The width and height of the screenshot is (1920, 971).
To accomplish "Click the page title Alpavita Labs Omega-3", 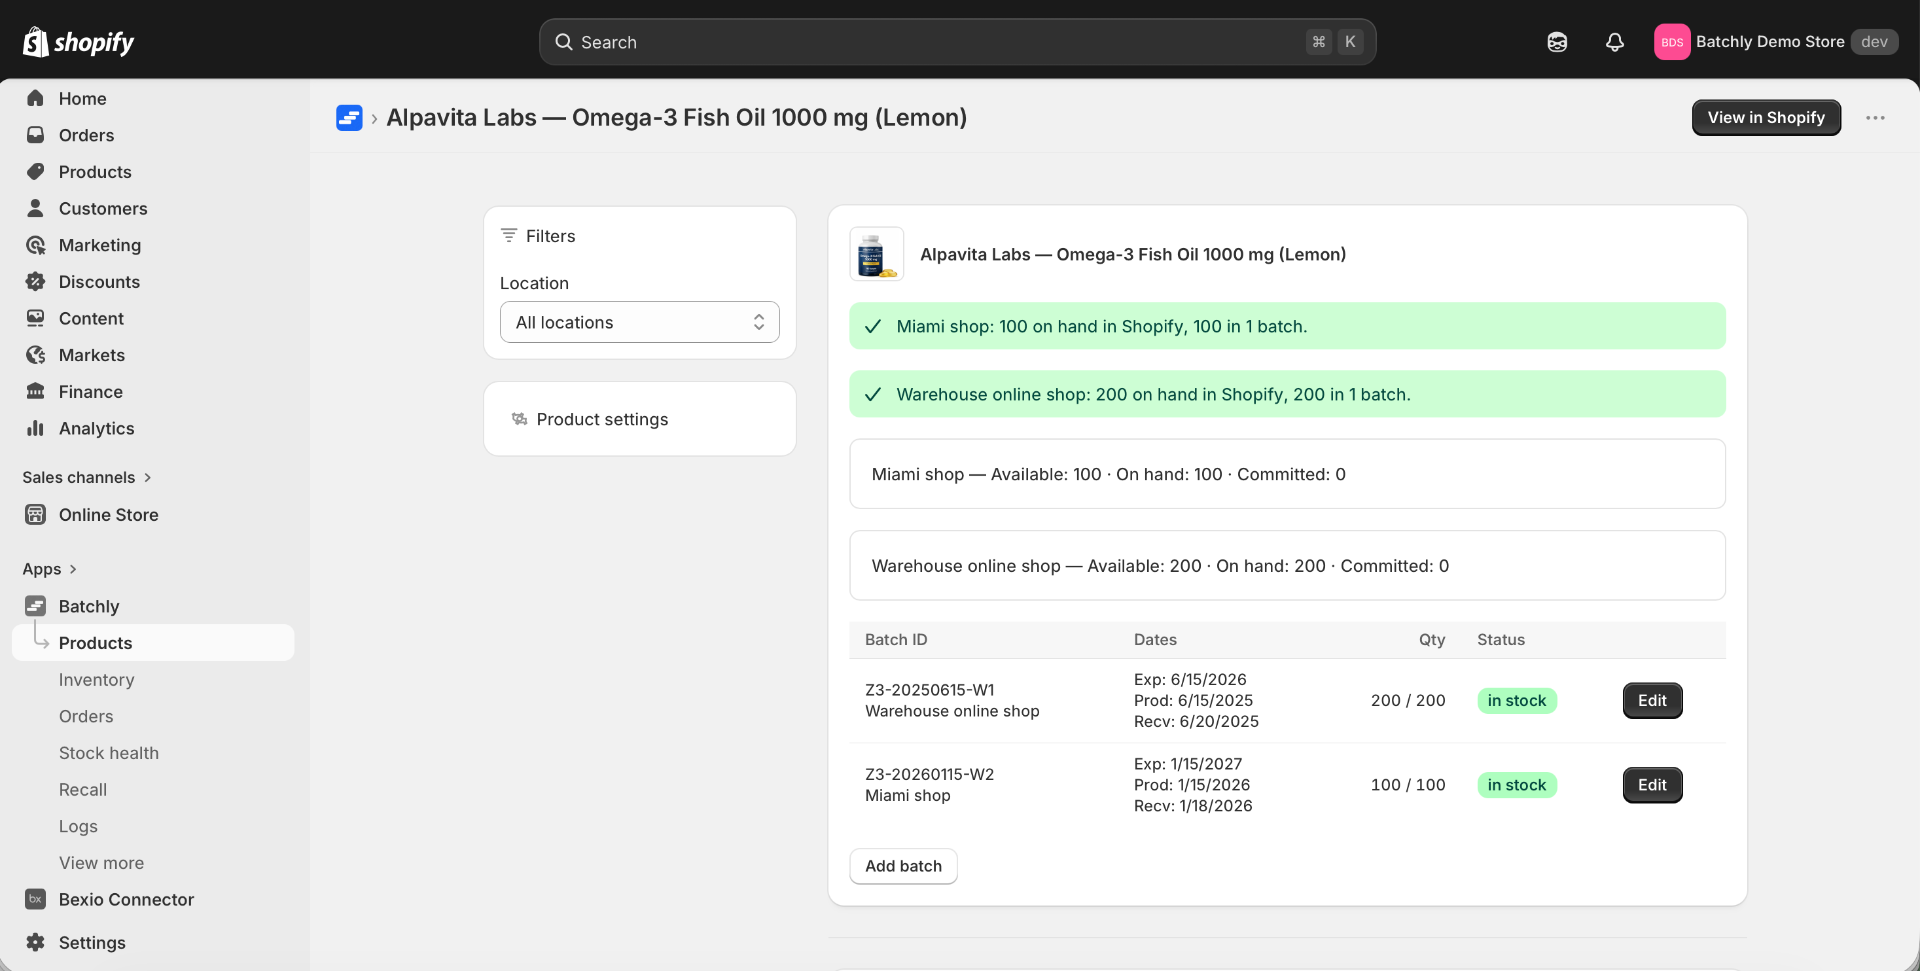I will tap(677, 118).
